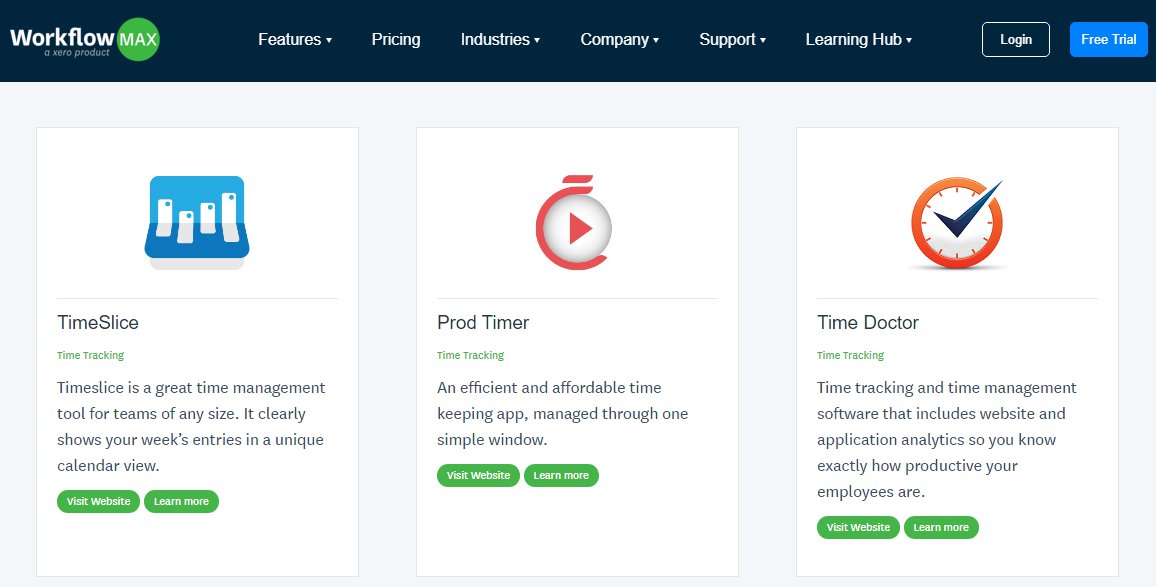Click the WorkflowMax logo
This screenshot has height=587, width=1156.
click(x=85, y=39)
